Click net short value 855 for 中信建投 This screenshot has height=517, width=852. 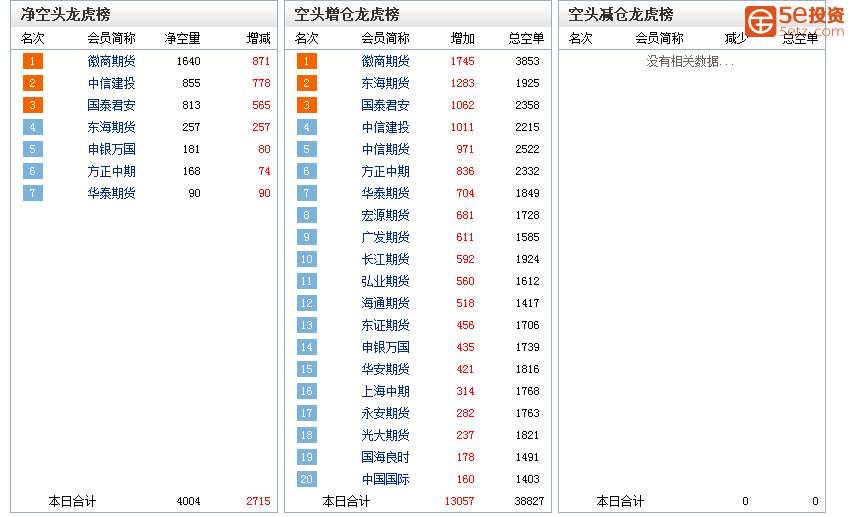[191, 83]
